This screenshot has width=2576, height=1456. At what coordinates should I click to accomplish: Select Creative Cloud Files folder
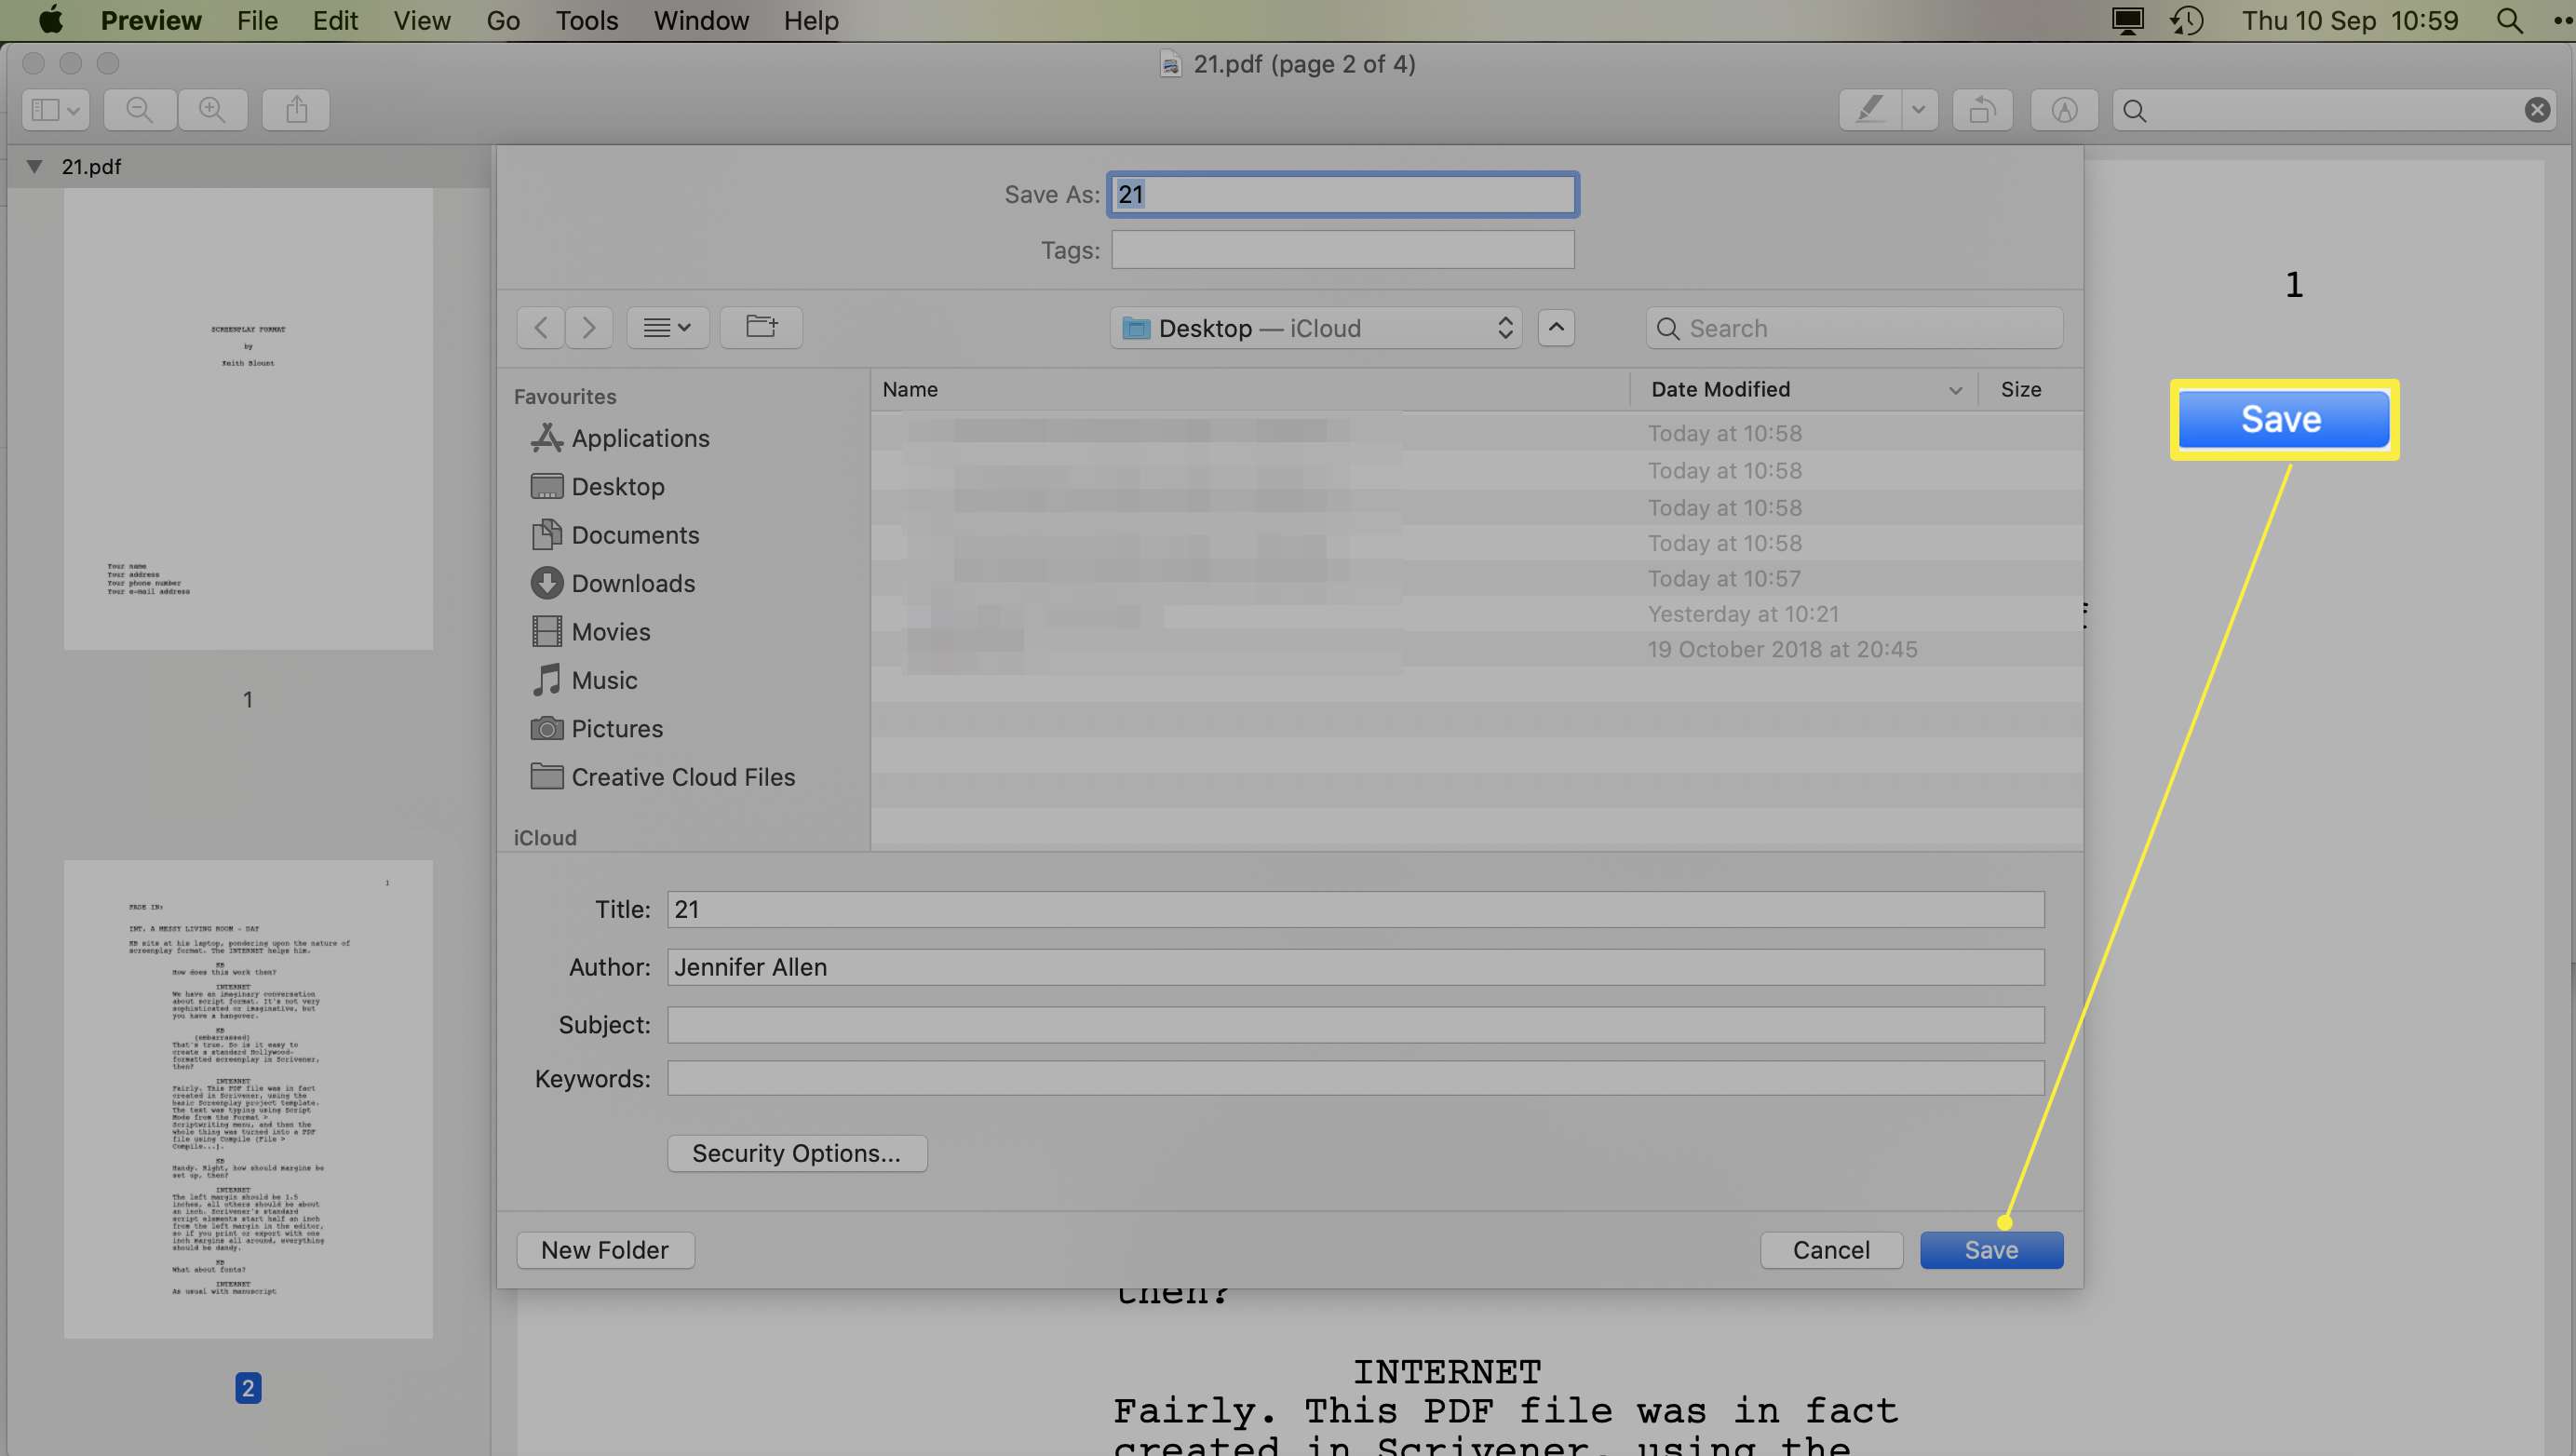(x=662, y=777)
